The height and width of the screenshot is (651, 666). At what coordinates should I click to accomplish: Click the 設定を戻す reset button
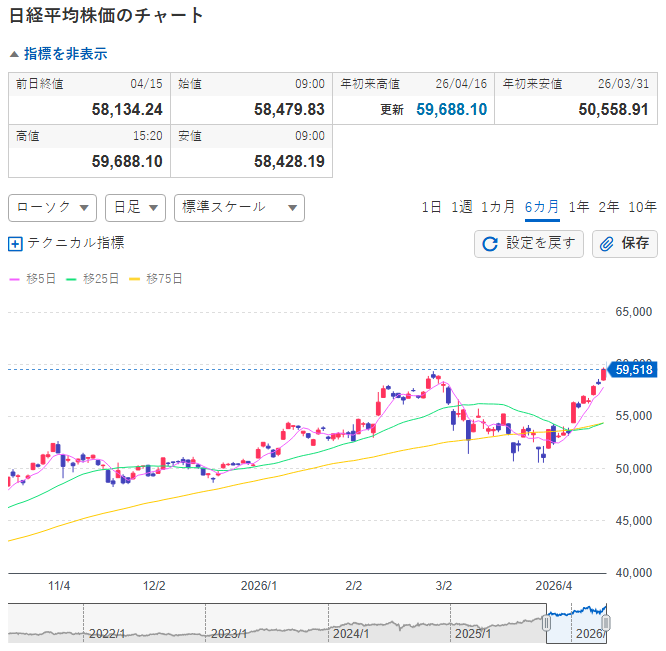529,244
